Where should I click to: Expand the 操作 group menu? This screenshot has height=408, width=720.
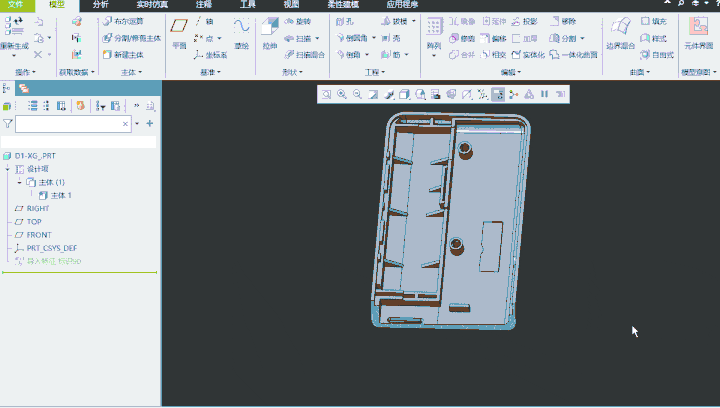(x=25, y=72)
